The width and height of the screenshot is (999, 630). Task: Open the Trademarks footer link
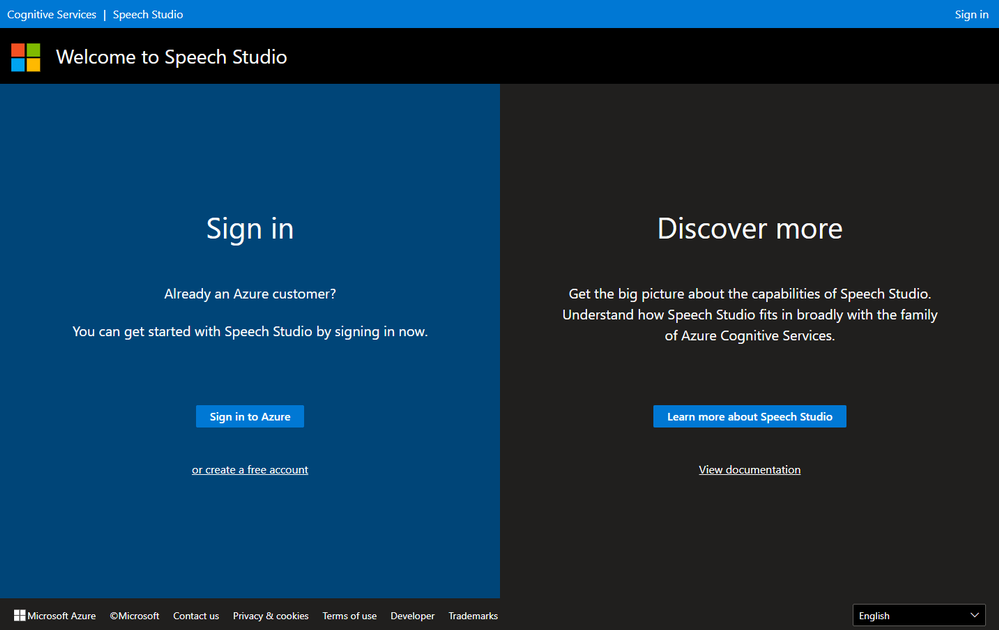(473, 616)
